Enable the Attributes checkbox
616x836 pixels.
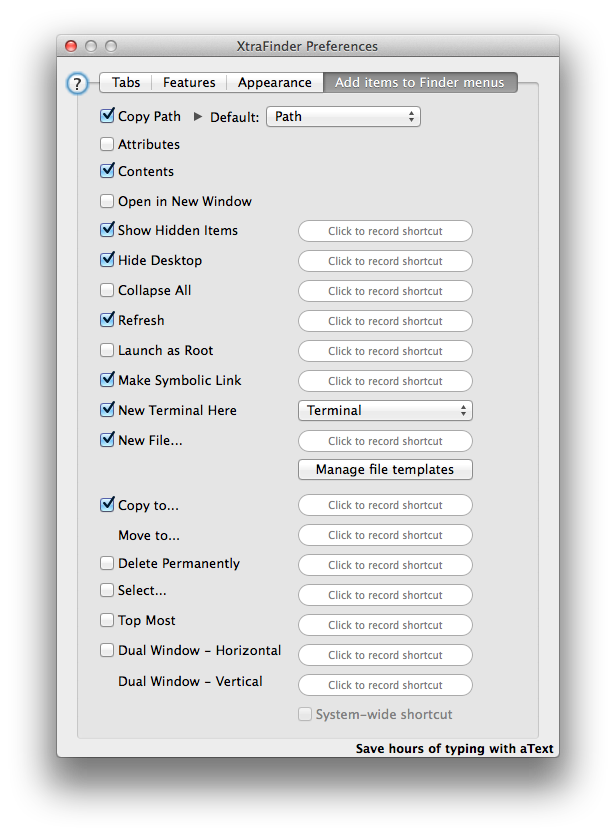[x=107, y=144]
